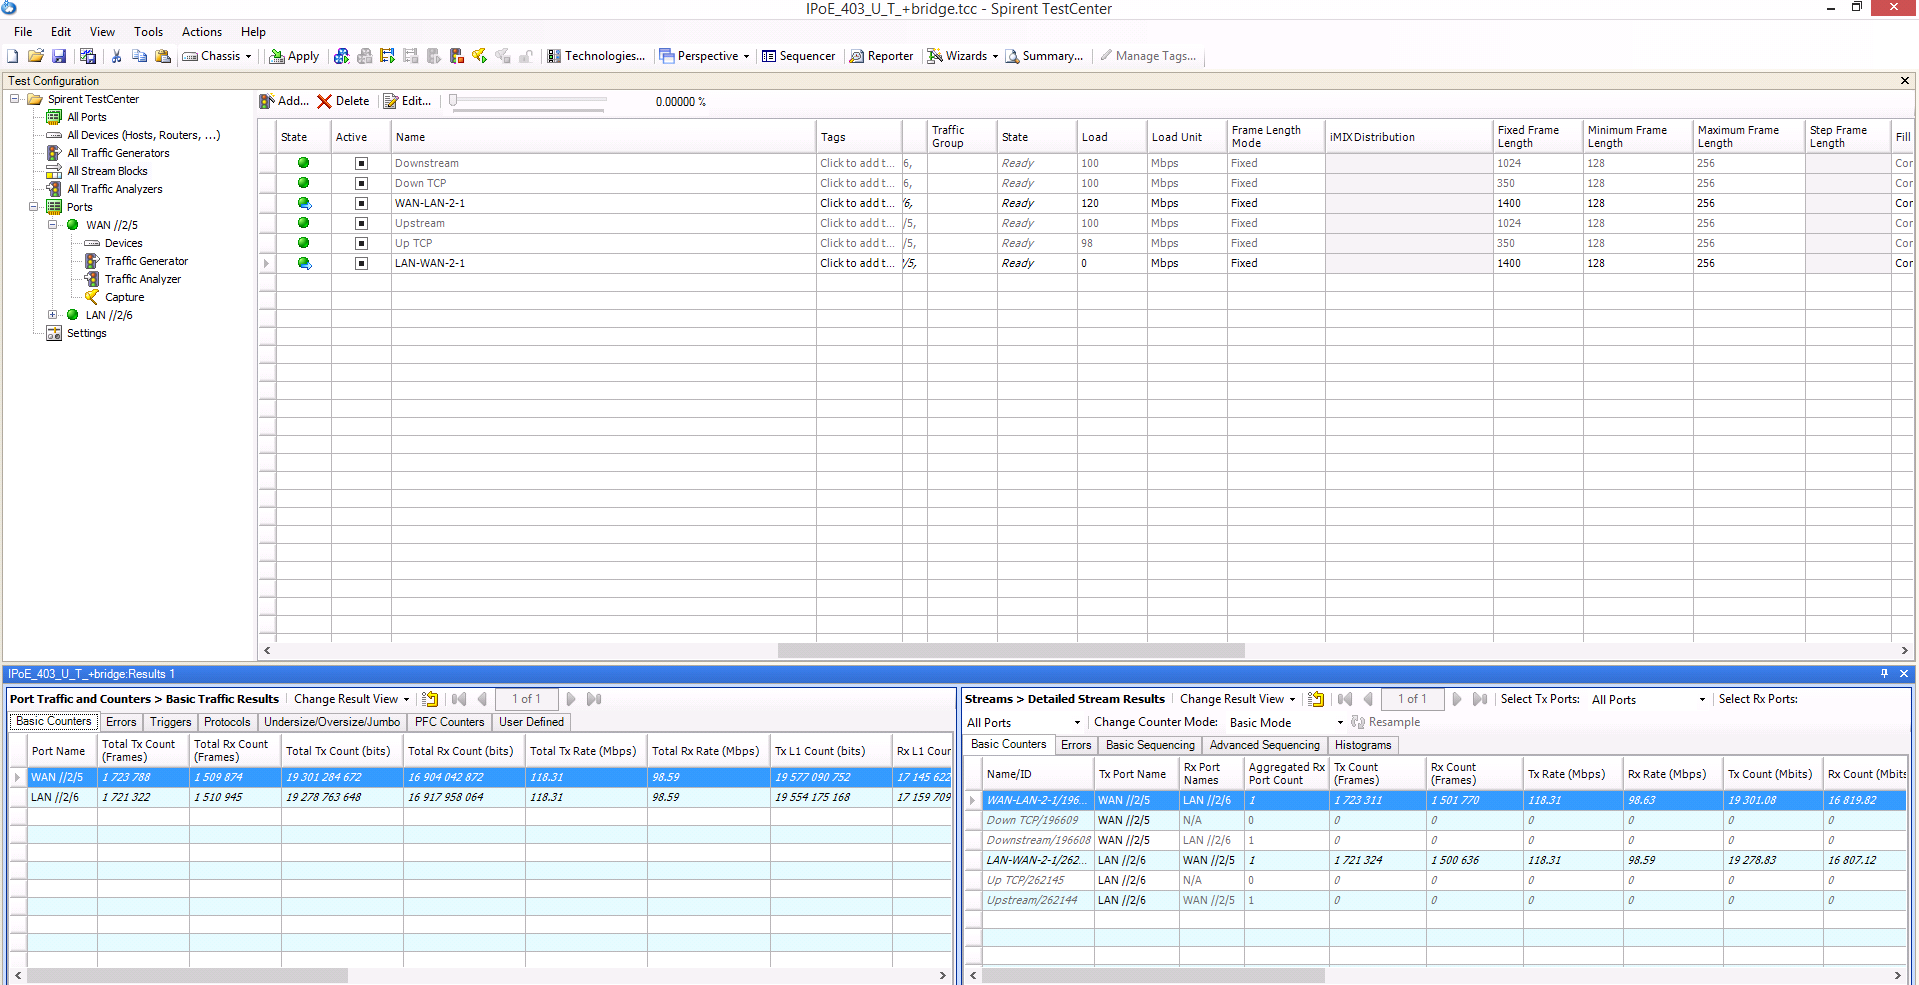Toggle Active checkbox for Upstream stream

362,223
